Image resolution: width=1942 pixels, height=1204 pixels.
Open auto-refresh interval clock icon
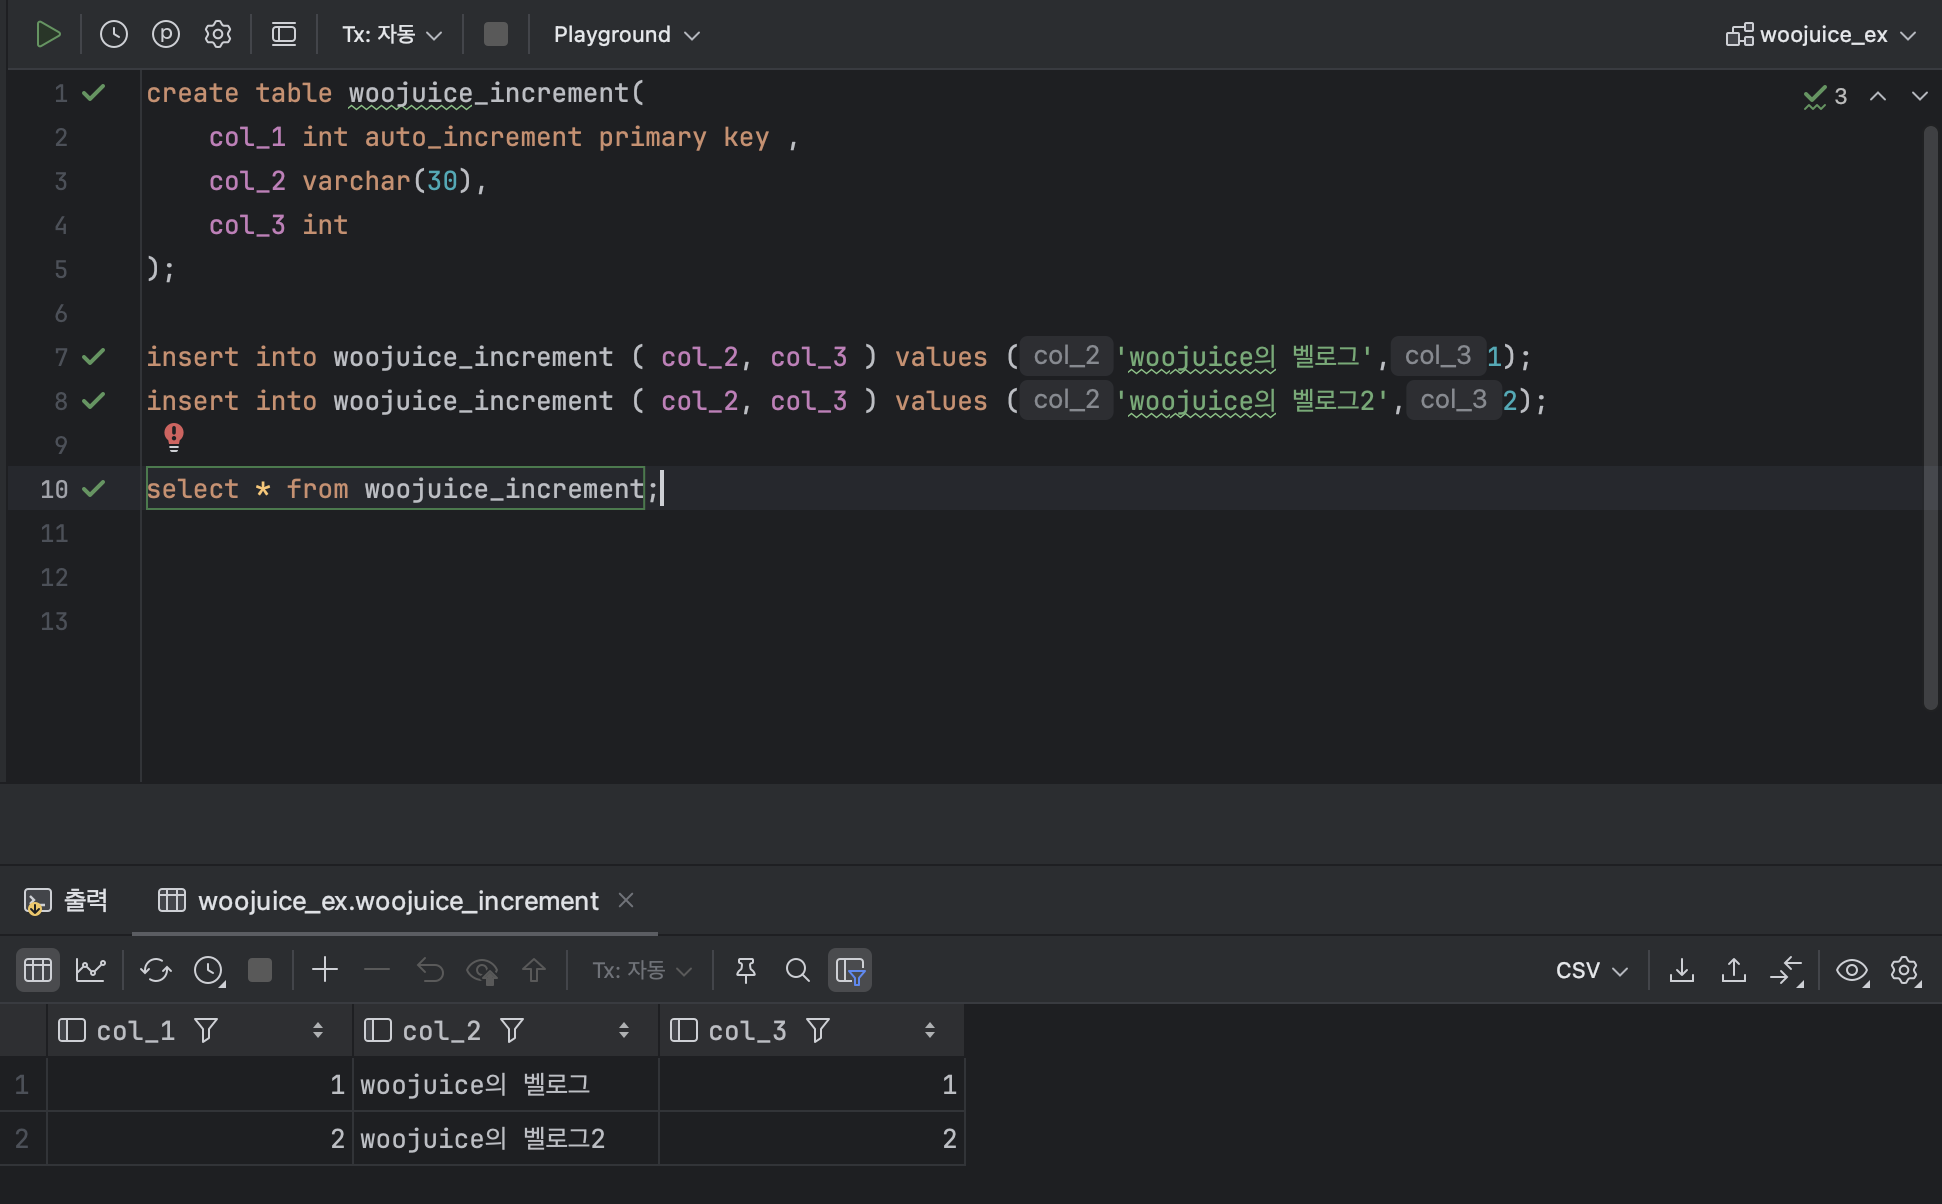[x=209, y=970]
